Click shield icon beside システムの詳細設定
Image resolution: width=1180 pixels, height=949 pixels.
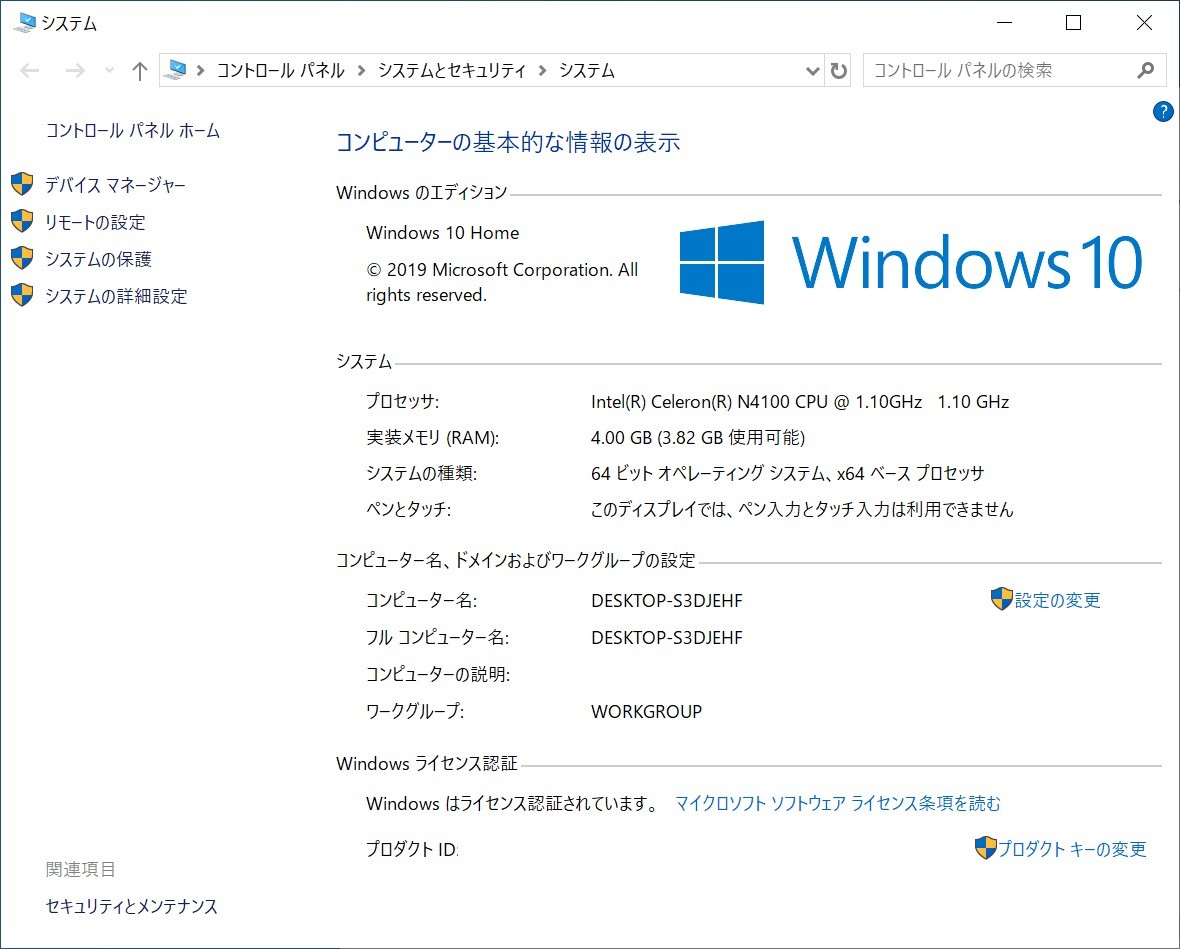[x=23, y=295]
